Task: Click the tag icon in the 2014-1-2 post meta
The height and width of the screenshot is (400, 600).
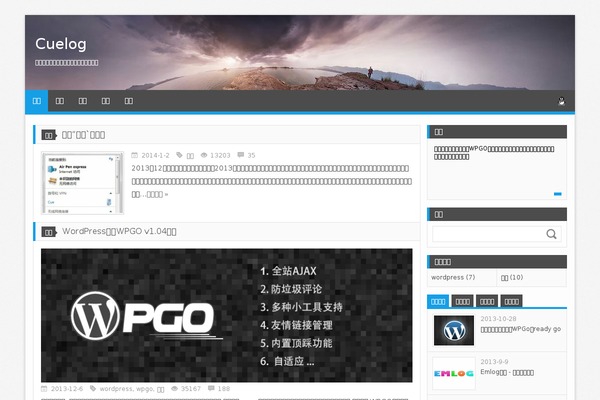Action: point(179,155)
